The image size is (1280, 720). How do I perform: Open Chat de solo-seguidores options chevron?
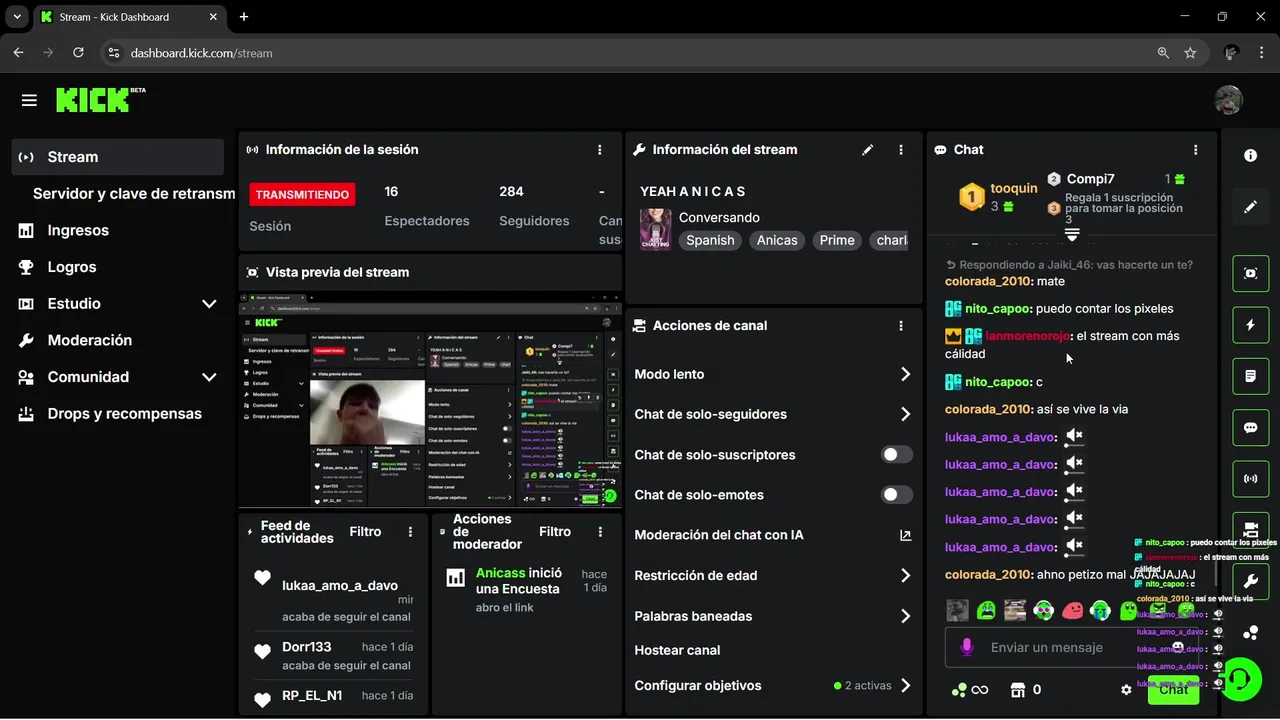point(905,414)
